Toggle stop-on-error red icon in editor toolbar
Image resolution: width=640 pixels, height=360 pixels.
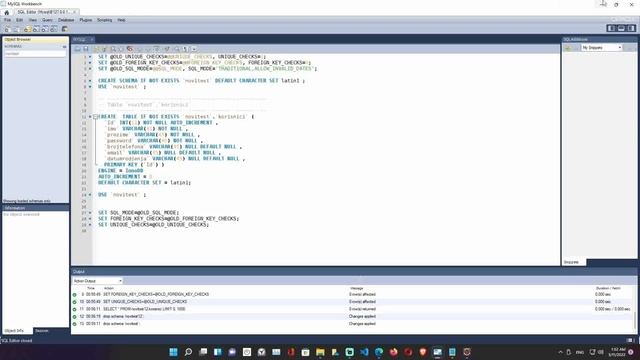click(130, 49)
